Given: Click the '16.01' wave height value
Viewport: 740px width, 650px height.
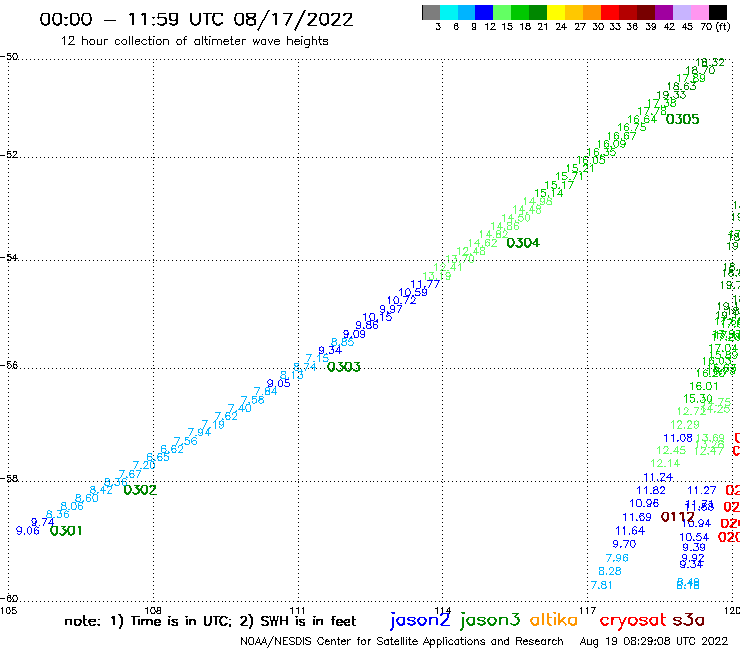Looking at the screenshot, I should tap(704, 387).
